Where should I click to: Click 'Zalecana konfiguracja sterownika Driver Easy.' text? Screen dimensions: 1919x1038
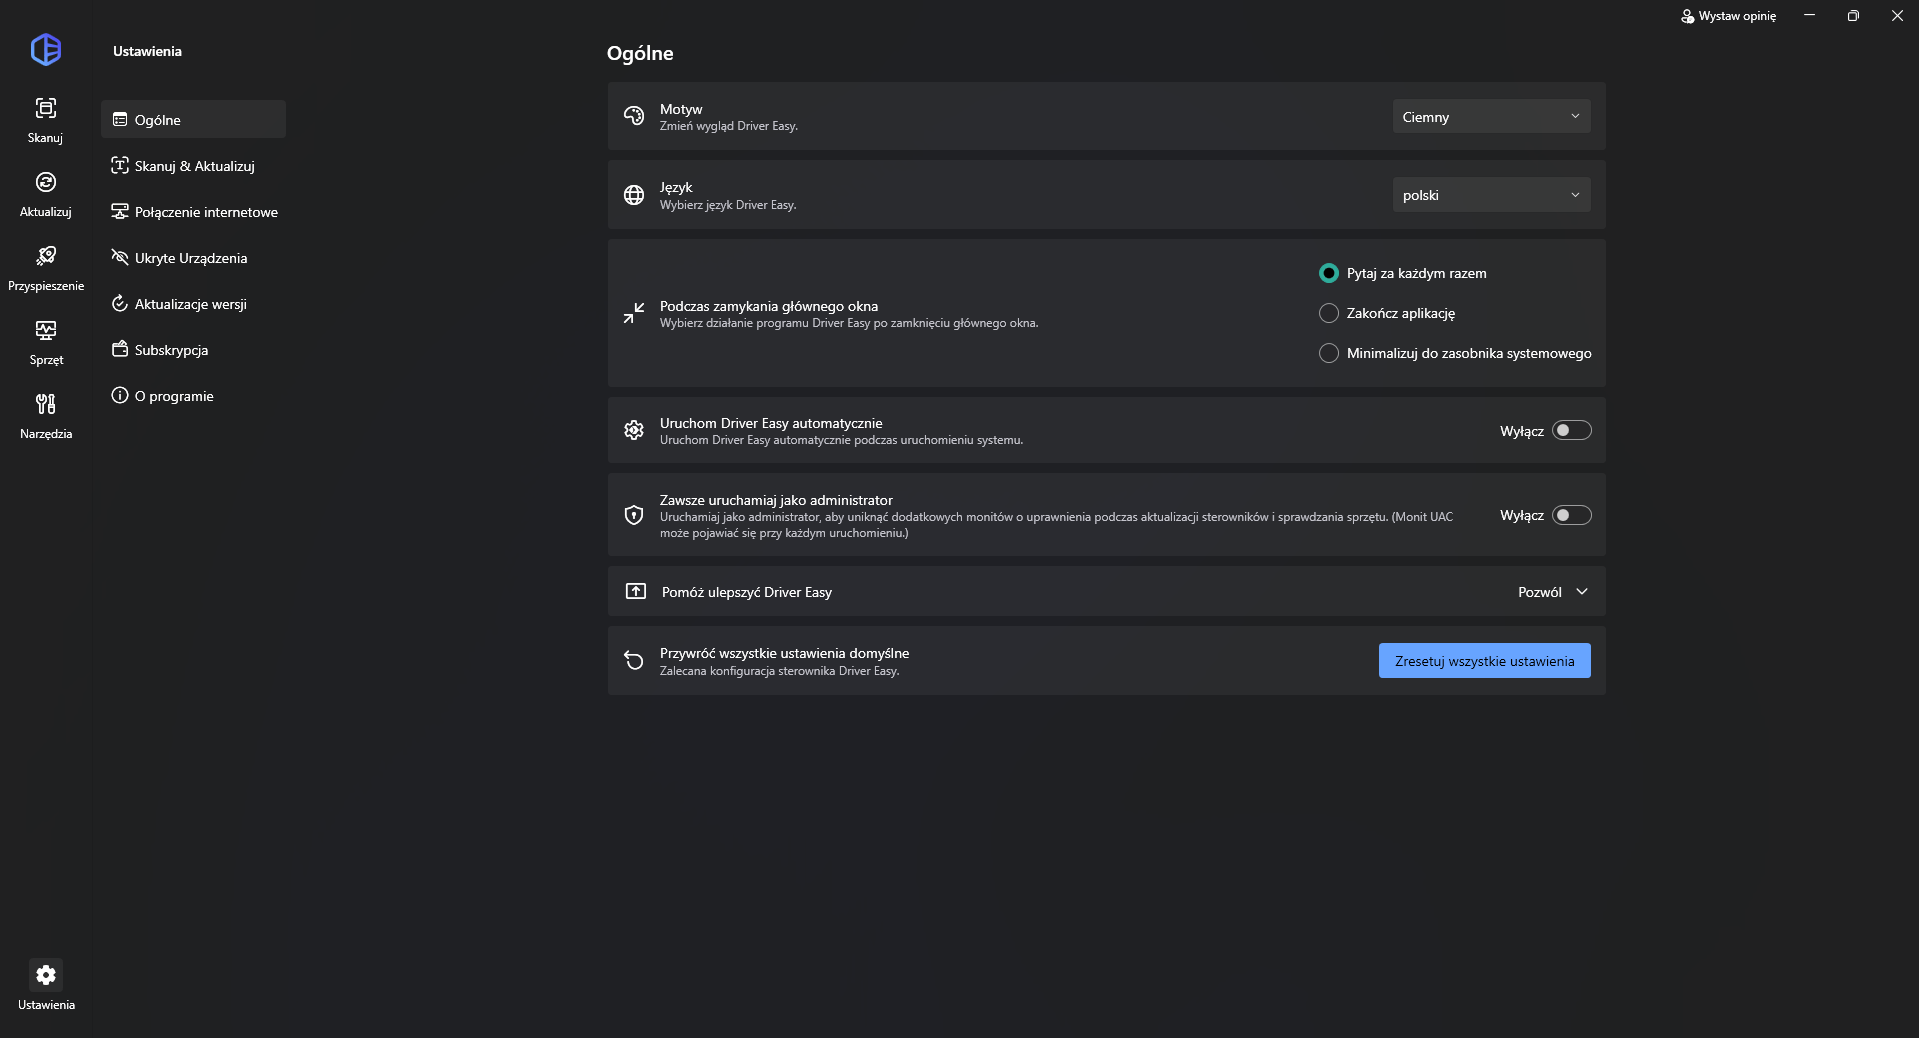780,671
